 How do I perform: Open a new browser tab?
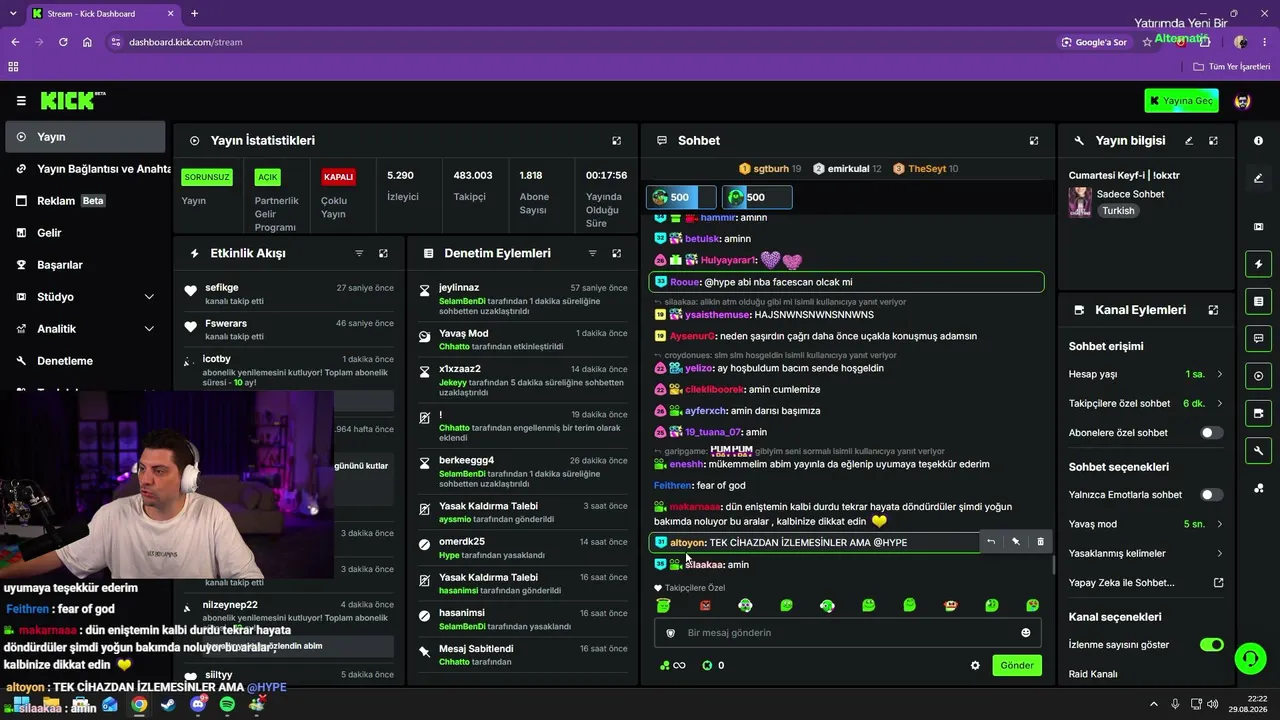point(194,14)
